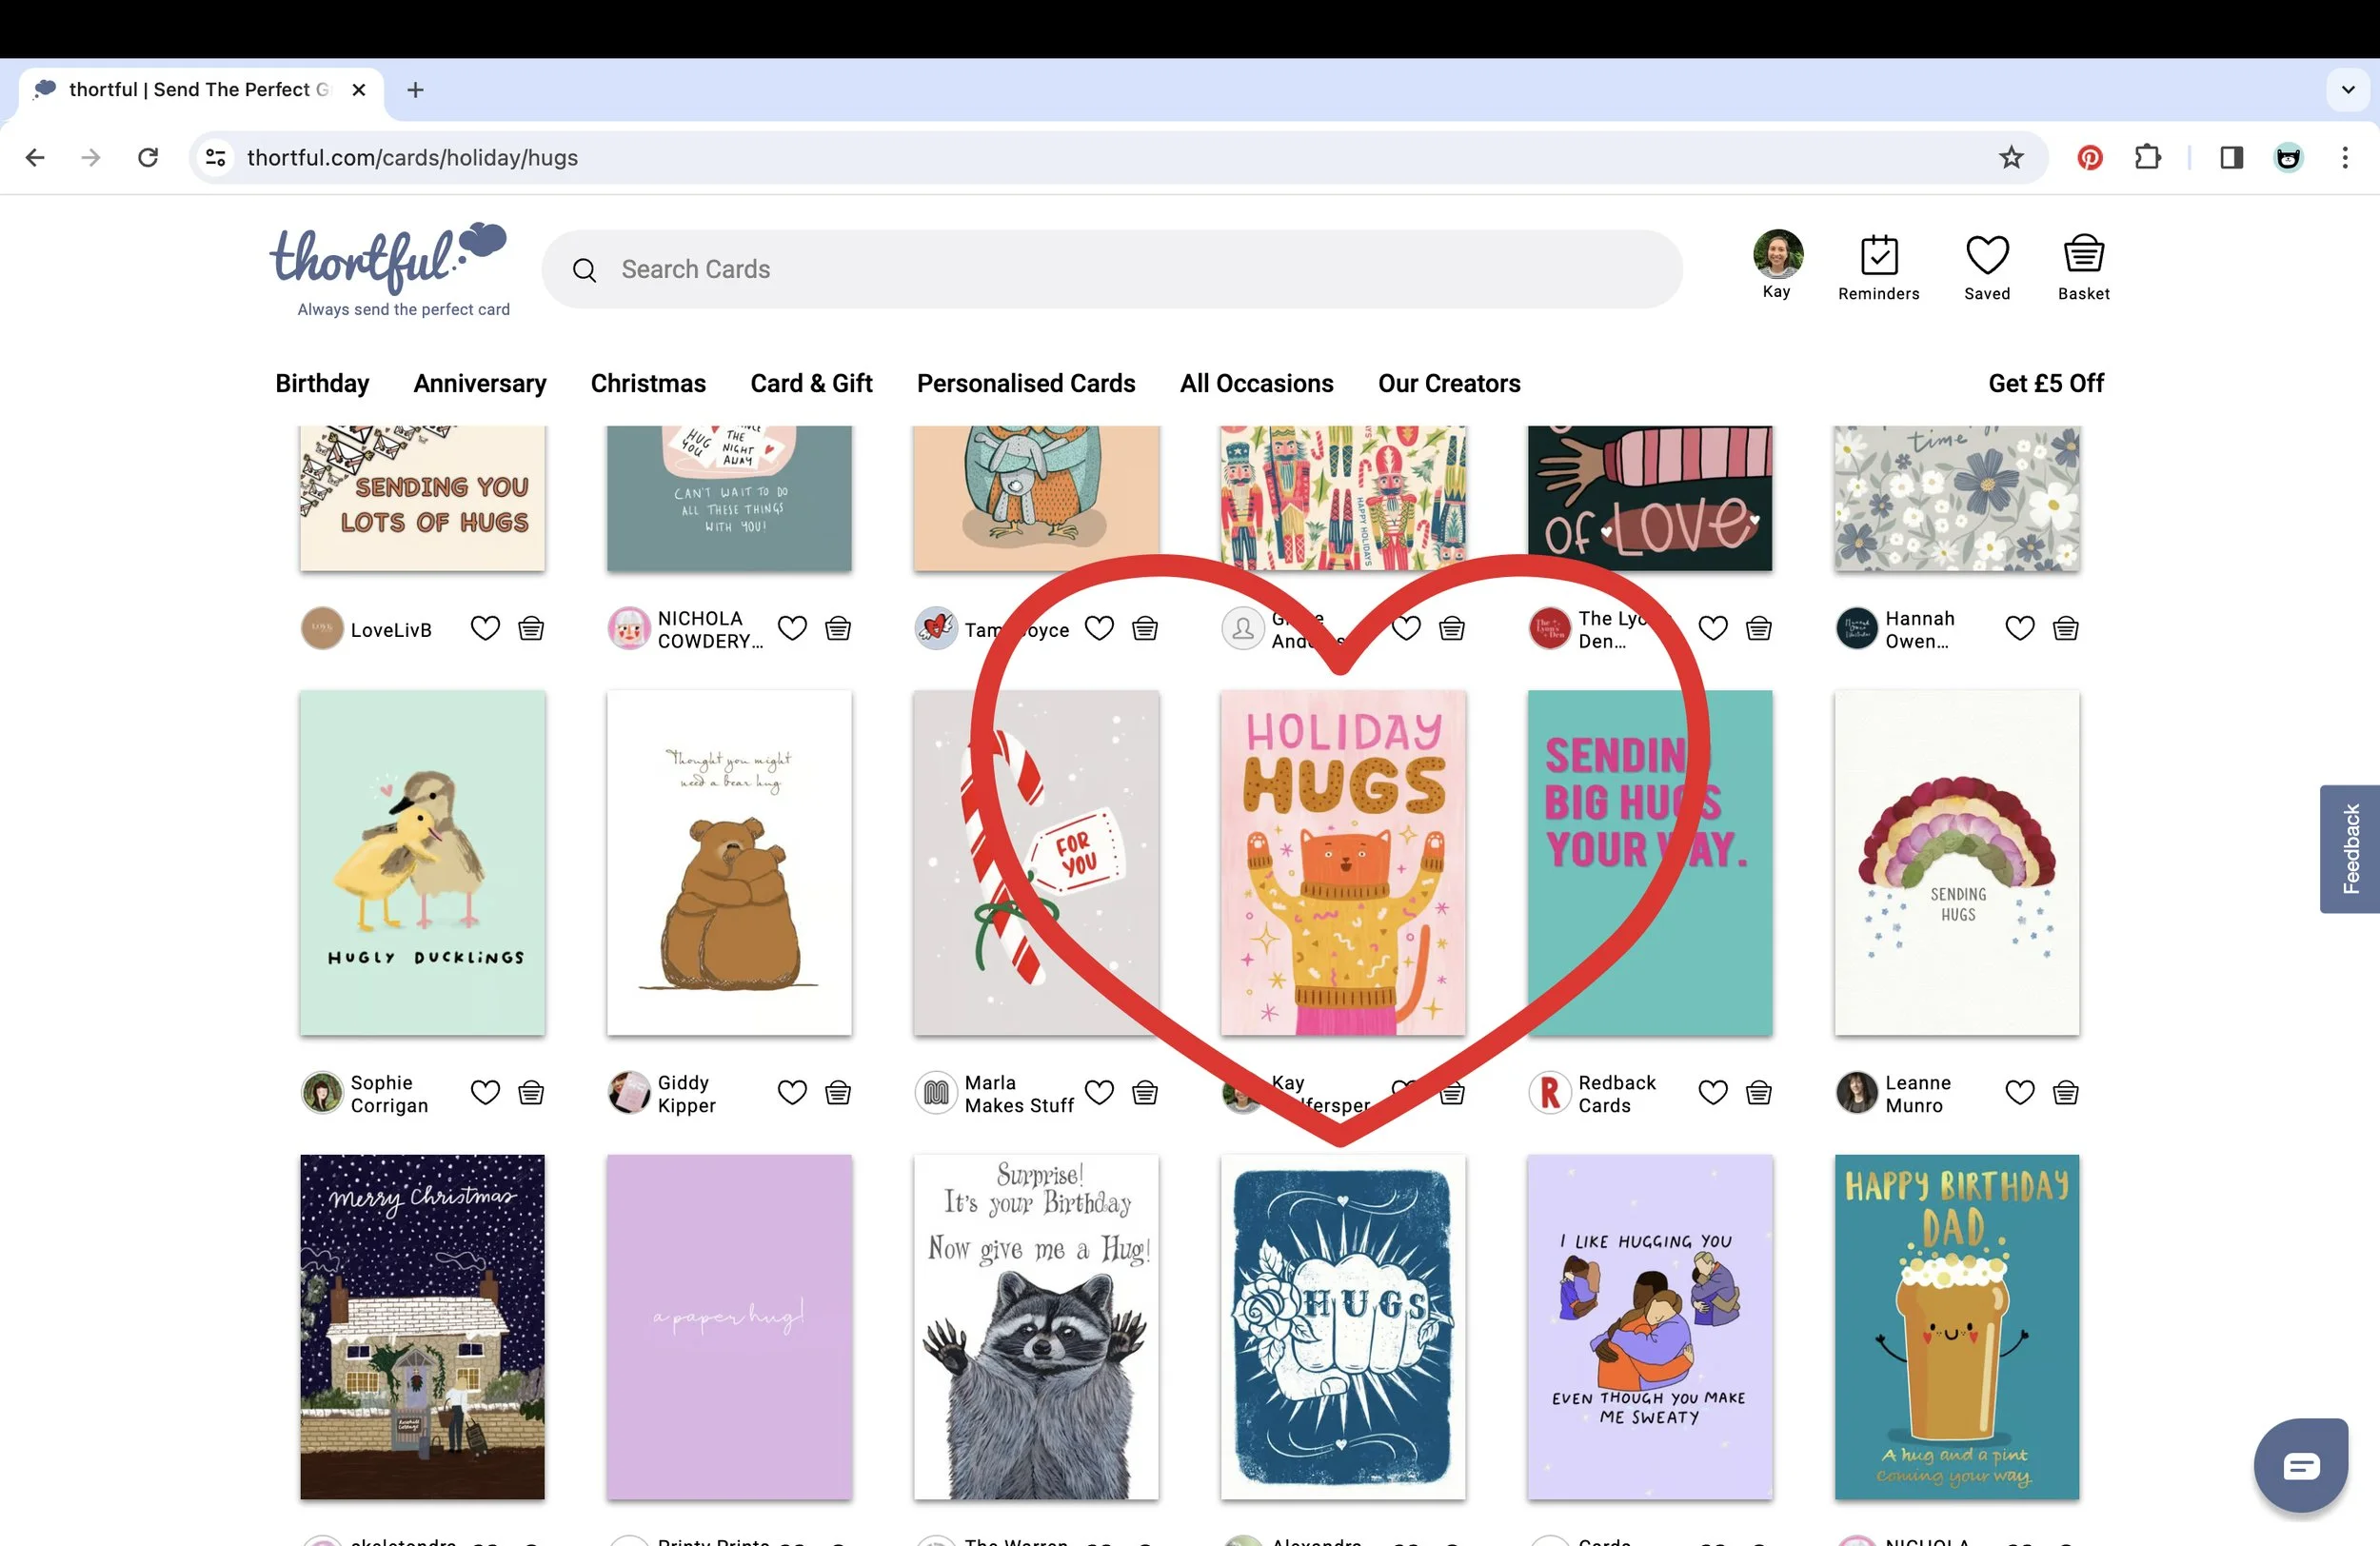Open the Christmas menu item
The width and height of the screenshot is (2380, 1546).
point(648,383)
